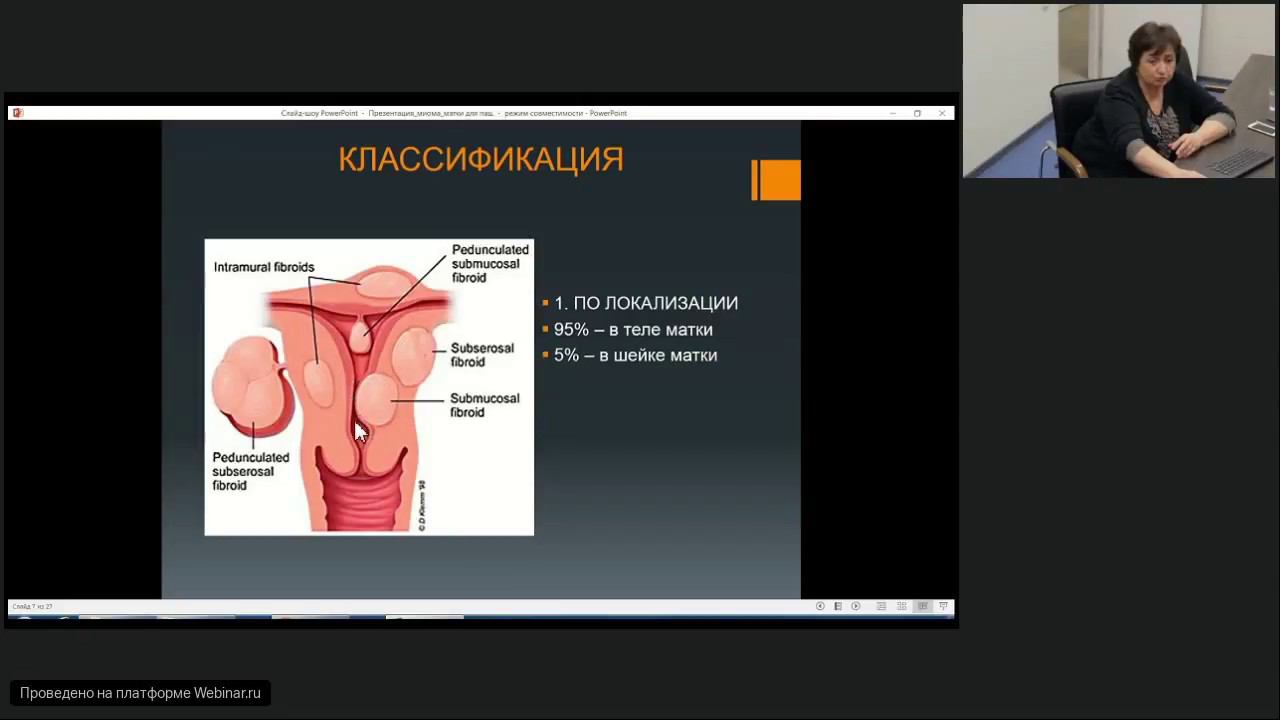Screen dimensions: 1280x720
Task: Click the PowerPoint app icon in title bar
Action: (17, 113)
